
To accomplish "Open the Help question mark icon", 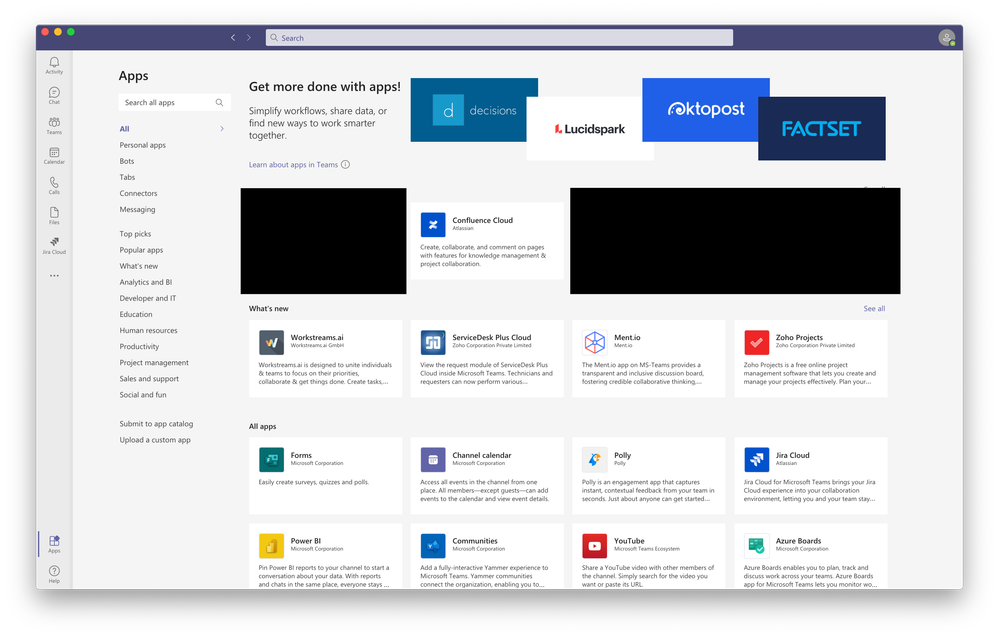I will click(54, 573).
